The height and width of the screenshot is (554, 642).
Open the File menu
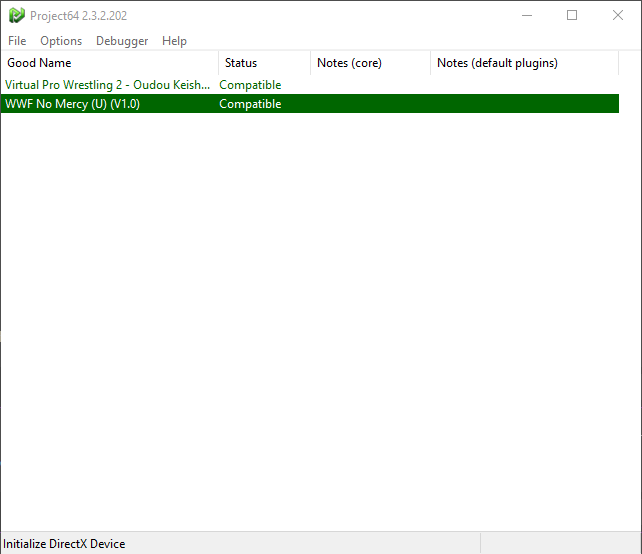coord(17,41)
